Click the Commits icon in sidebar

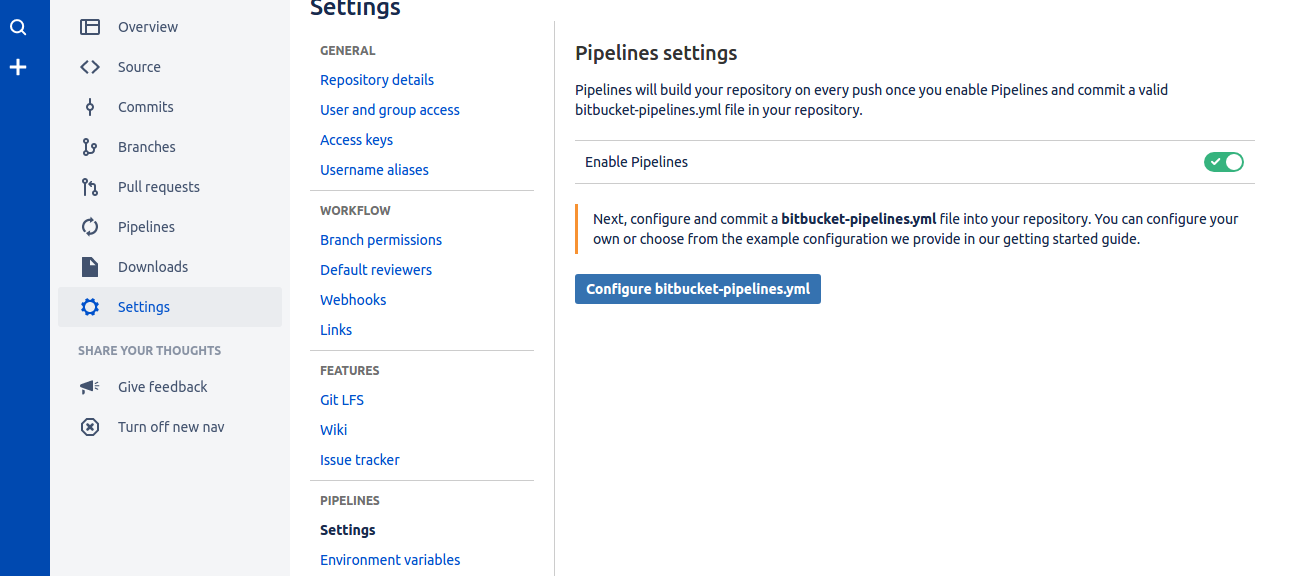pyautogui.click(x=90, y=107)
